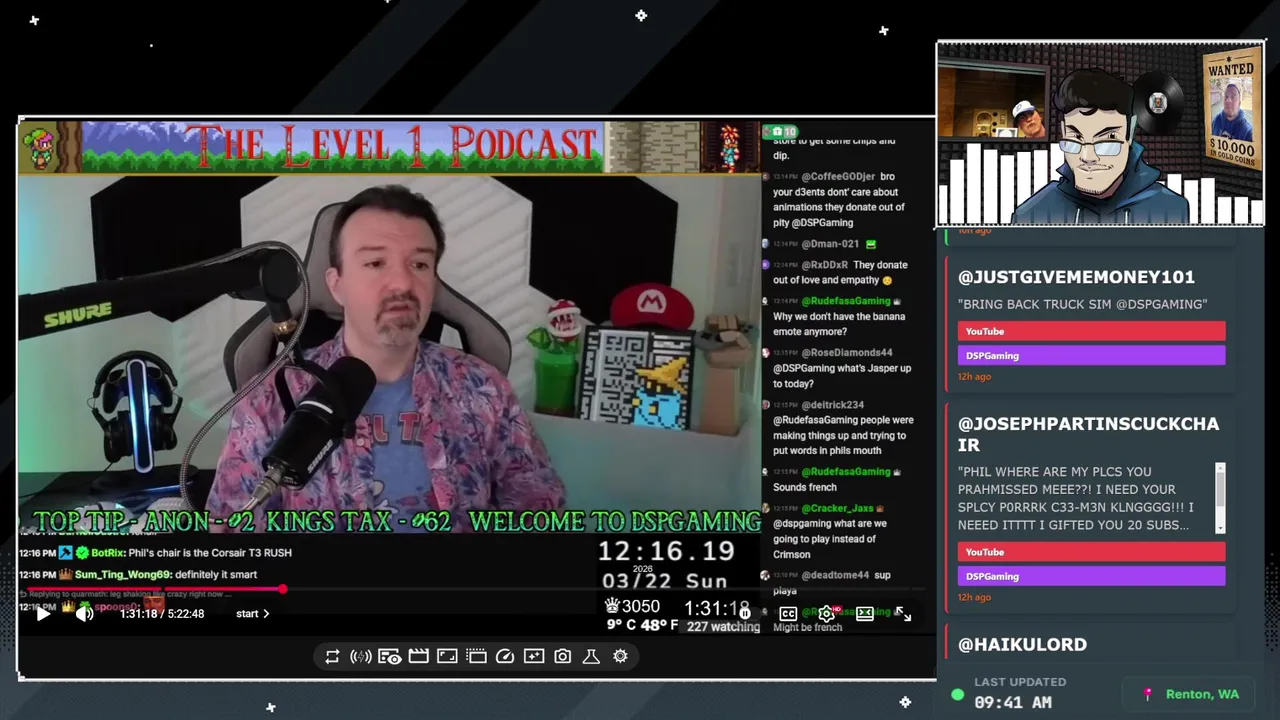Switch to theater mode in the player
1280x720 pixels.
pos(865,614)
